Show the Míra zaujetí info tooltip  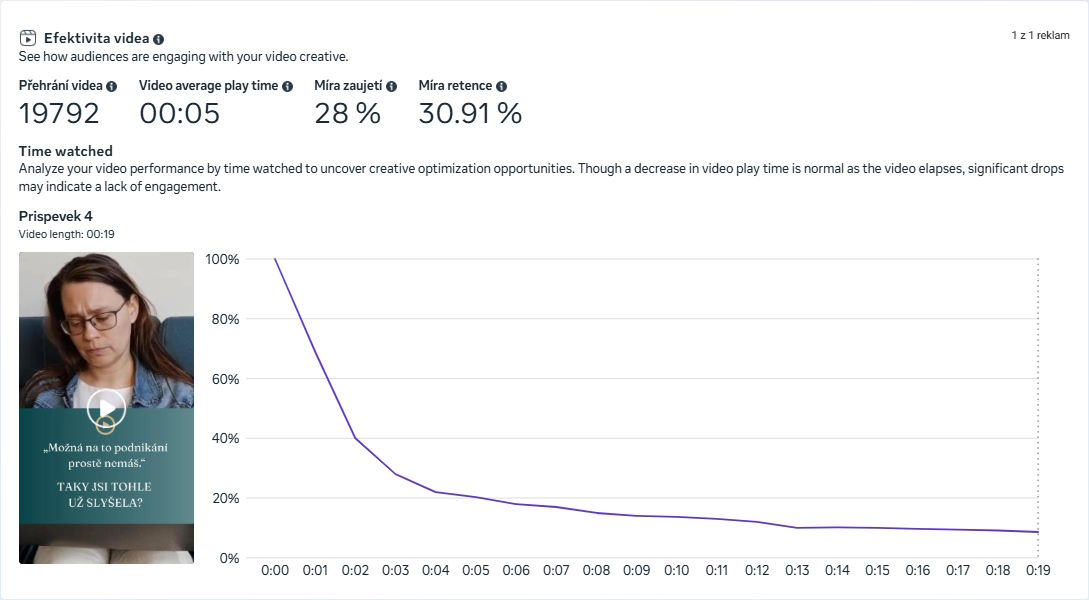pos(389,86)
